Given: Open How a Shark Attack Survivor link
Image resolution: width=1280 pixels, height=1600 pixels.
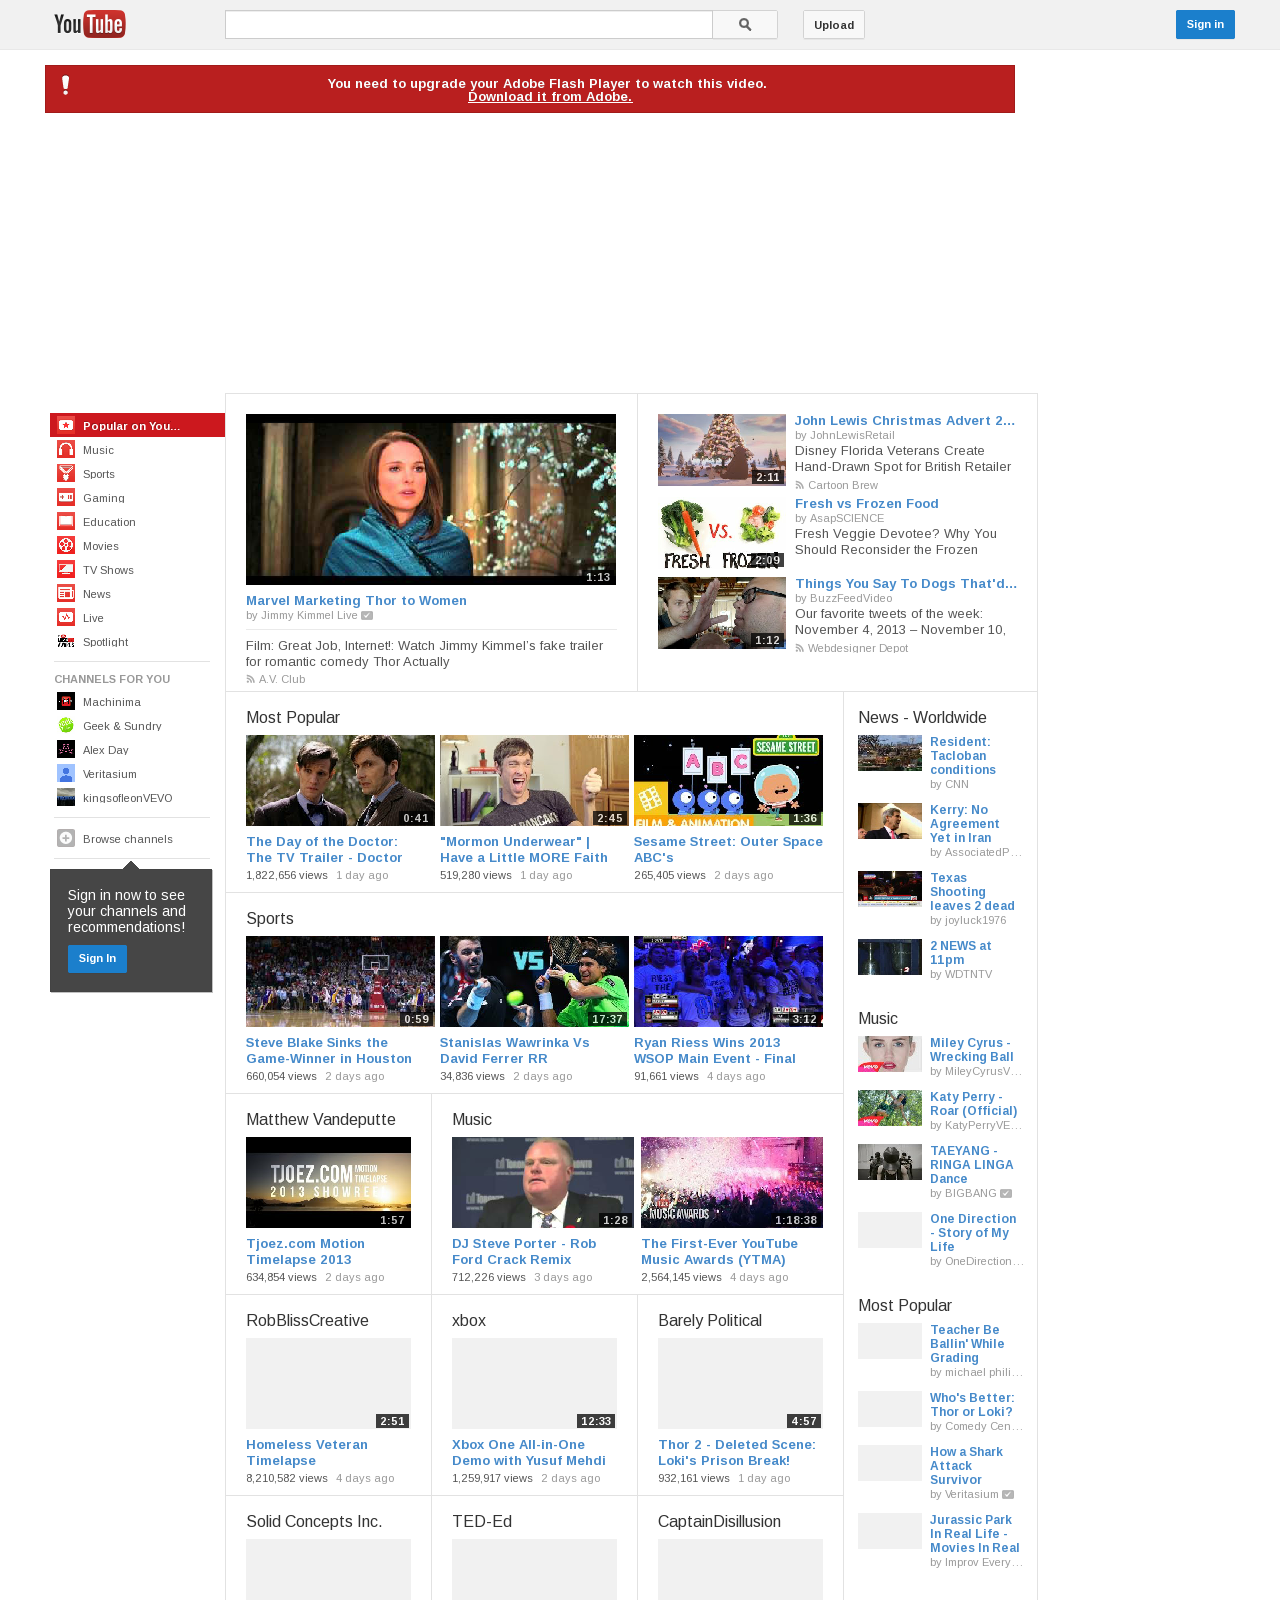Looking at the screenshot, I should 966,1466.
